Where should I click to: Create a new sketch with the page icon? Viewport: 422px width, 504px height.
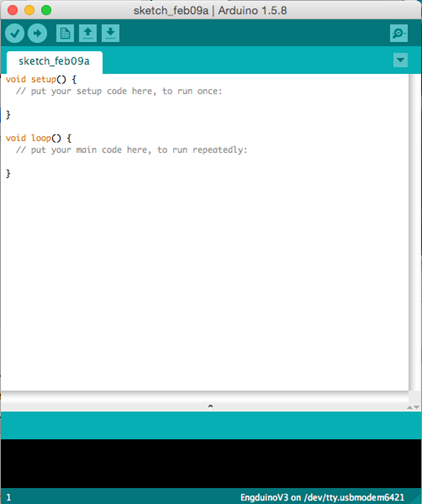(65, 33)
